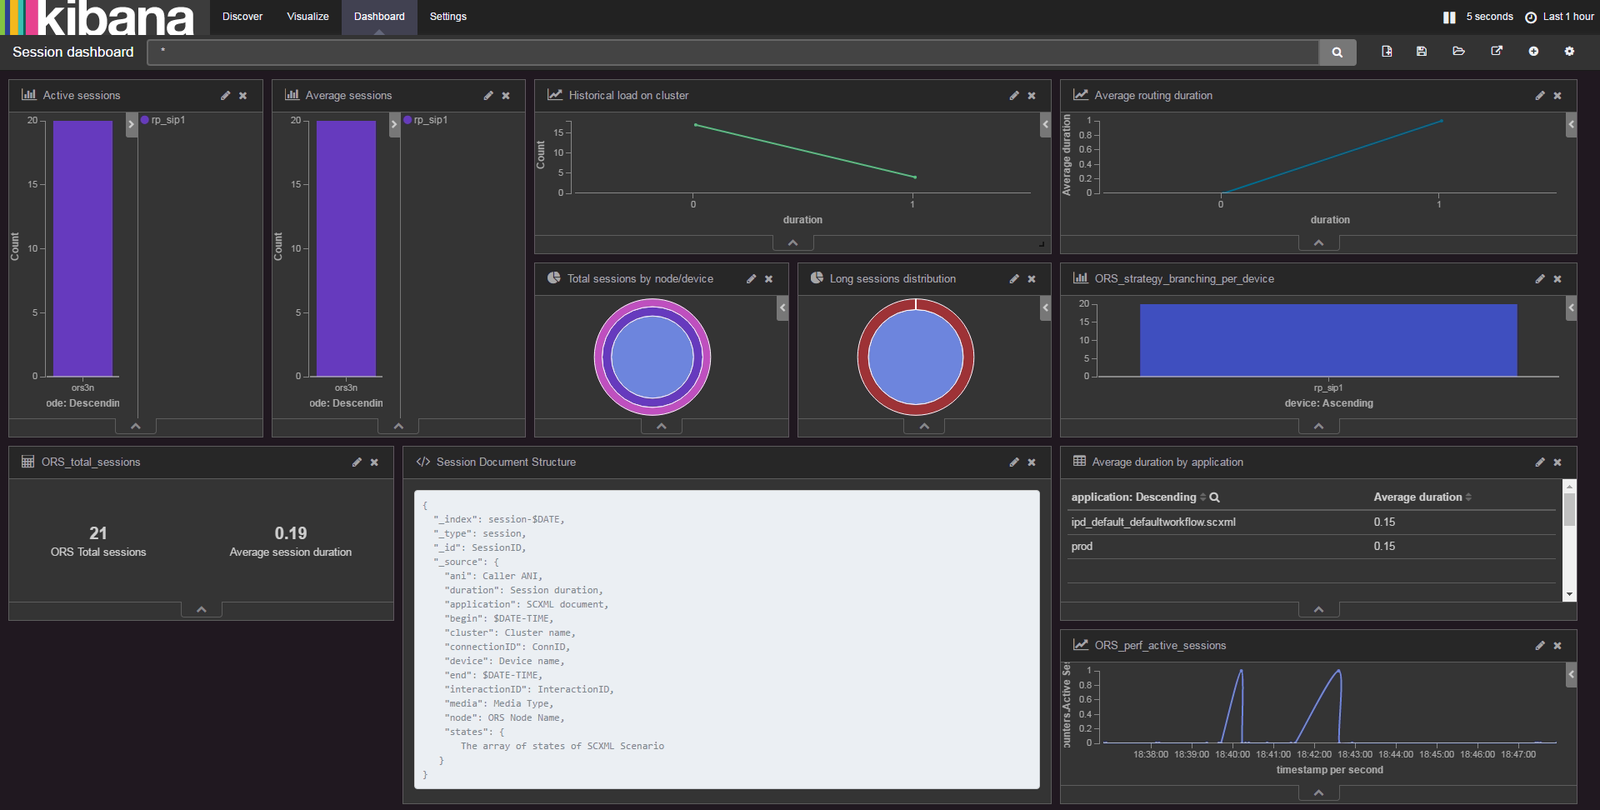Screen dimensions: 1600x810
Task: Click rp_sip1 legend color dot in Average sessions
Action: click(408, 120)
